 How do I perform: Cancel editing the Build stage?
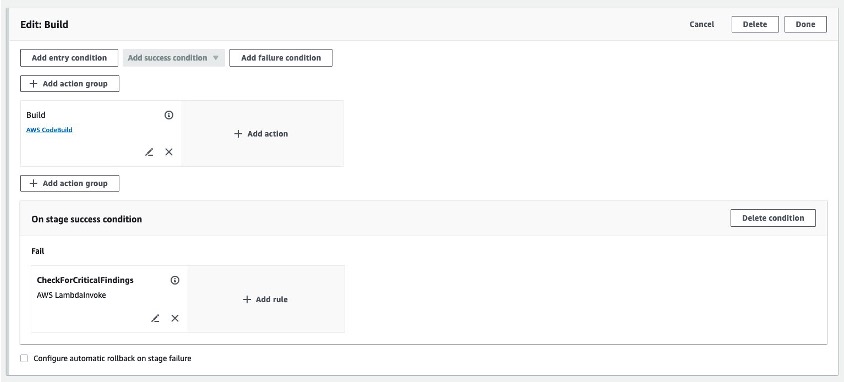click(702, 25)
